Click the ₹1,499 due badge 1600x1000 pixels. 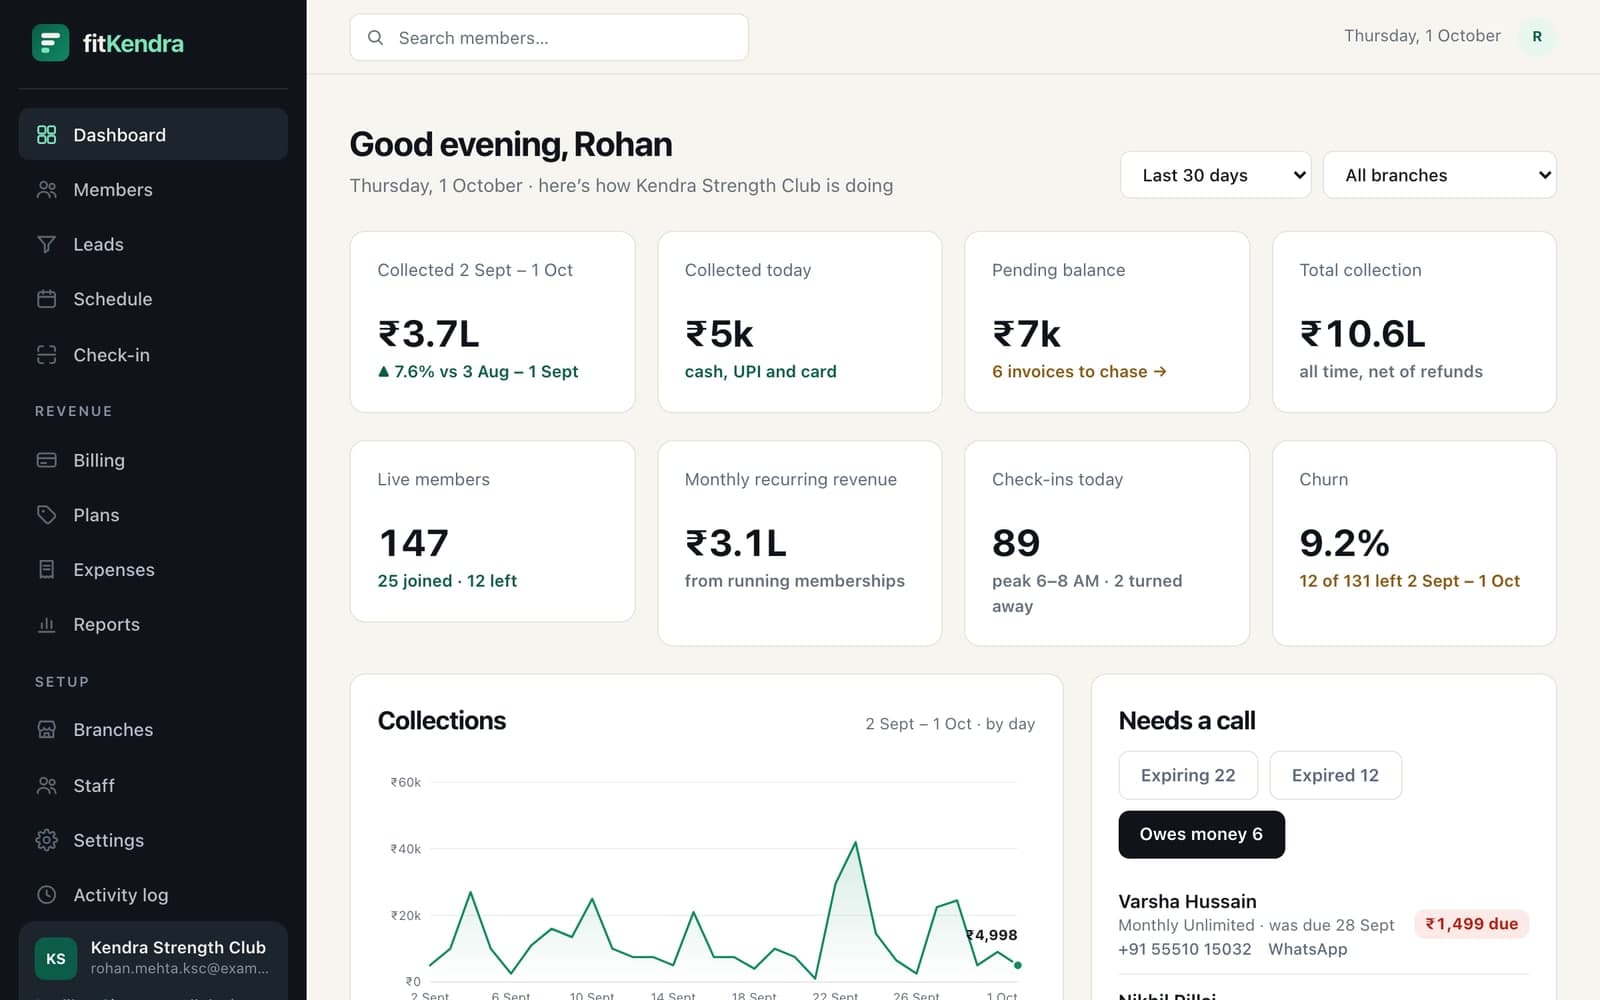click(1471, 924)
